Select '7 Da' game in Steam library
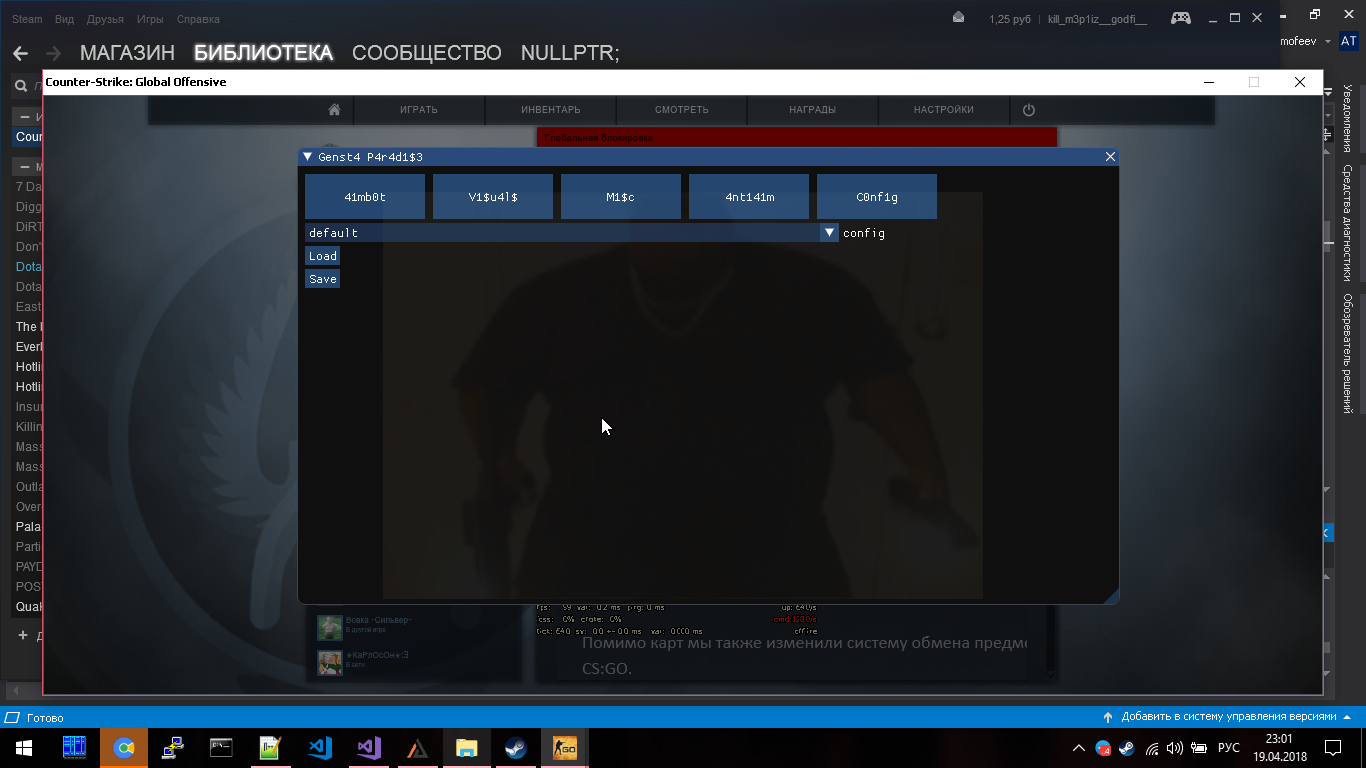The image size is (1366, 768). point(28,187)
